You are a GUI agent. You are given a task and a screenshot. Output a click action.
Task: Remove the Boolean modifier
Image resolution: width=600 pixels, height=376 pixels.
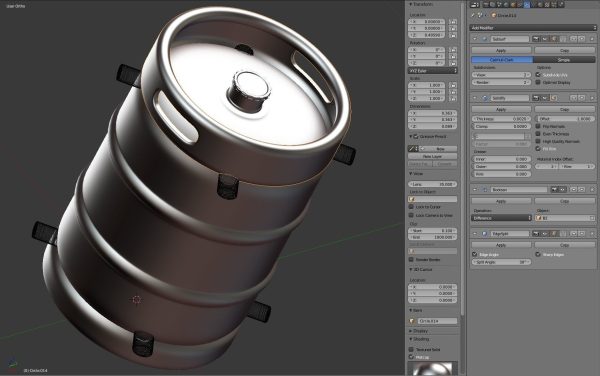592,189
